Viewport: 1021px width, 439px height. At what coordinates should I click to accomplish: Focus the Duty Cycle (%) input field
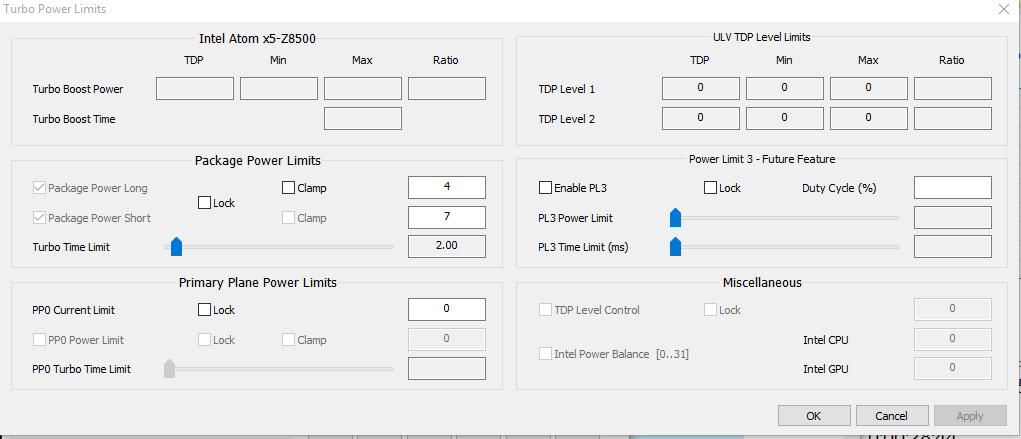(953, 188)
